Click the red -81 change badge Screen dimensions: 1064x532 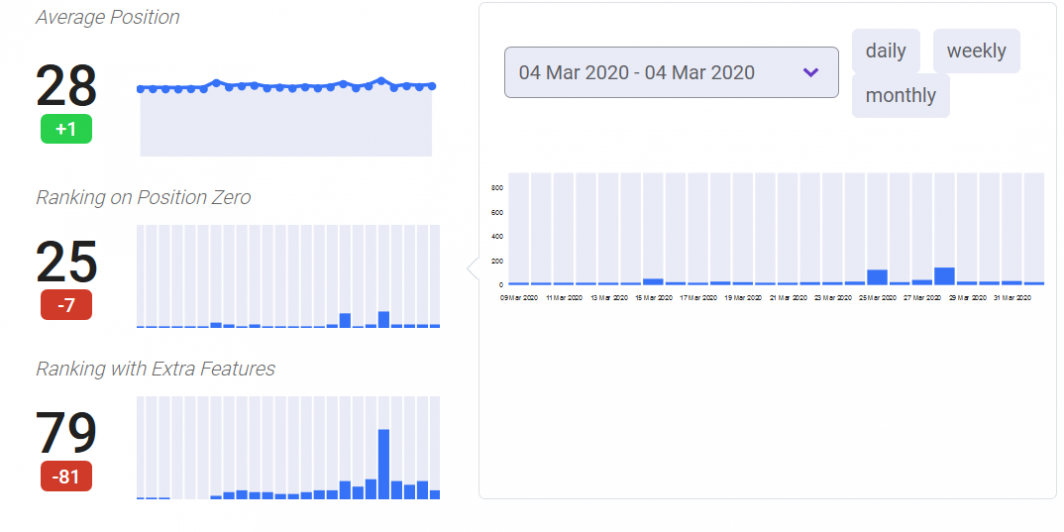tap(66, 476)
